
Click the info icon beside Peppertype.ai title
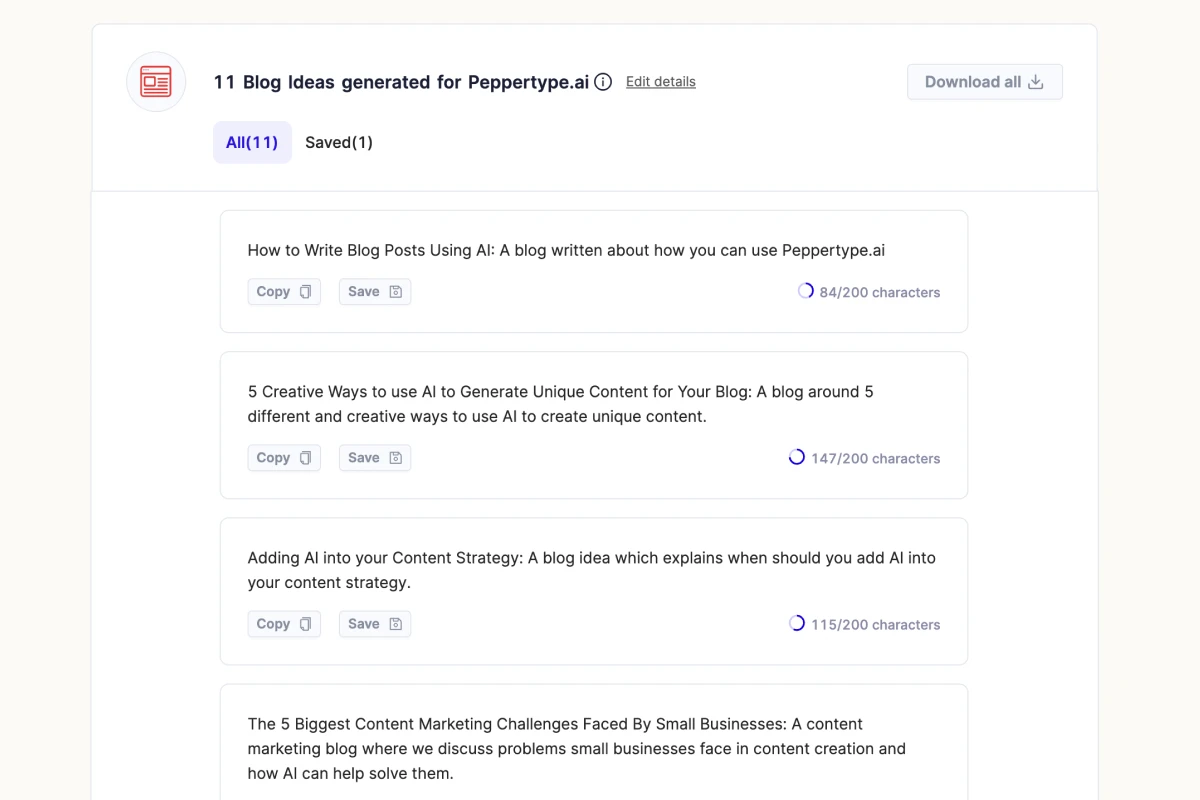pos(603,82)
